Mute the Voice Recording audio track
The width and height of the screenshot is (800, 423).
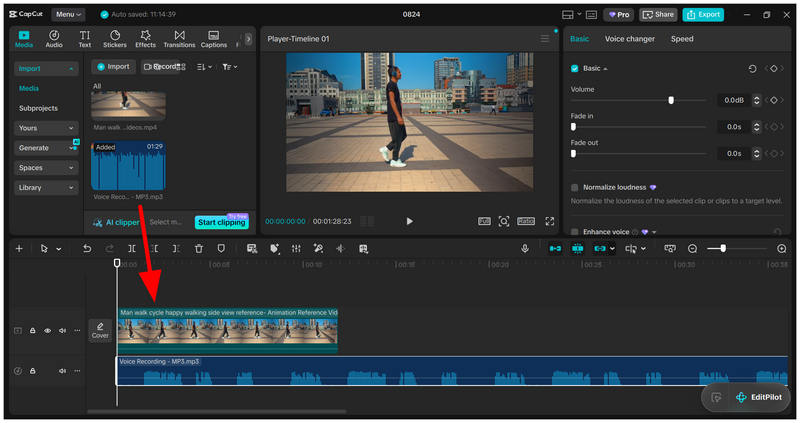point(62,371)
